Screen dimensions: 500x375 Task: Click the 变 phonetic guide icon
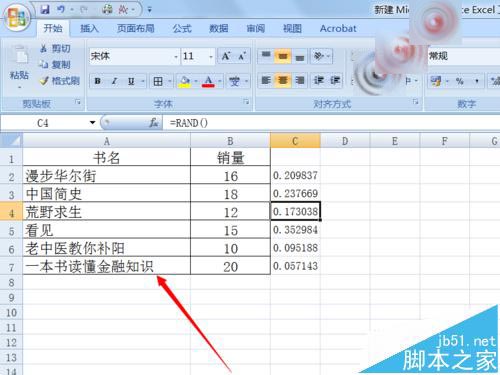234,81
